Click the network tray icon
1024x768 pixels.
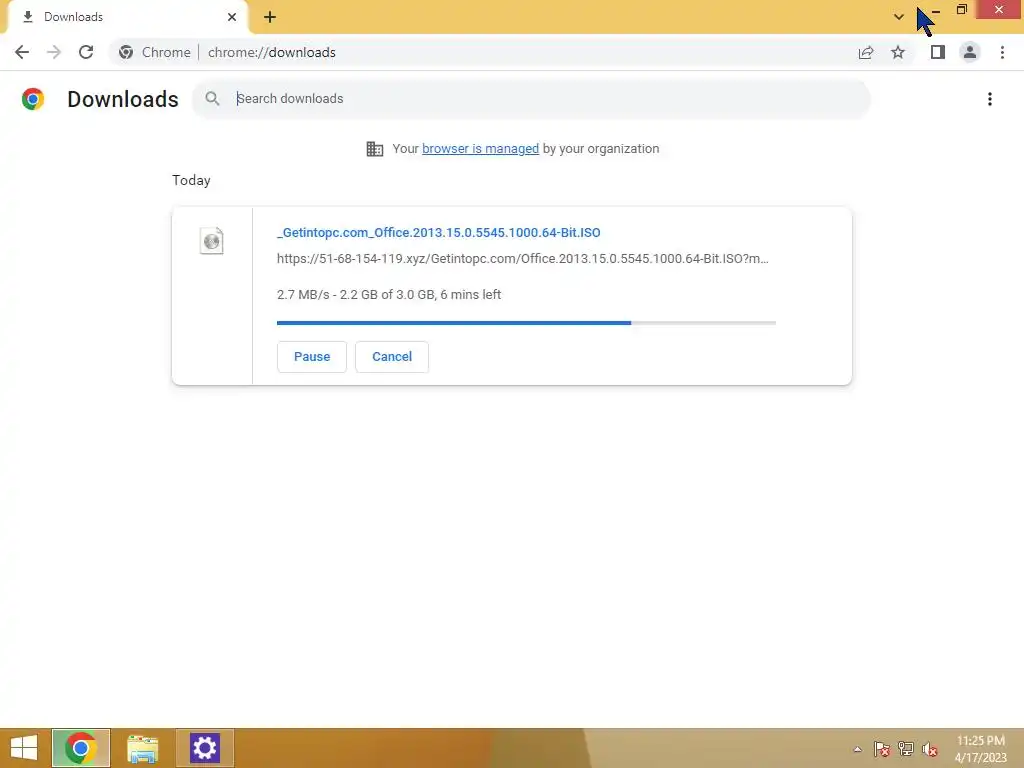tap(906, 749)
